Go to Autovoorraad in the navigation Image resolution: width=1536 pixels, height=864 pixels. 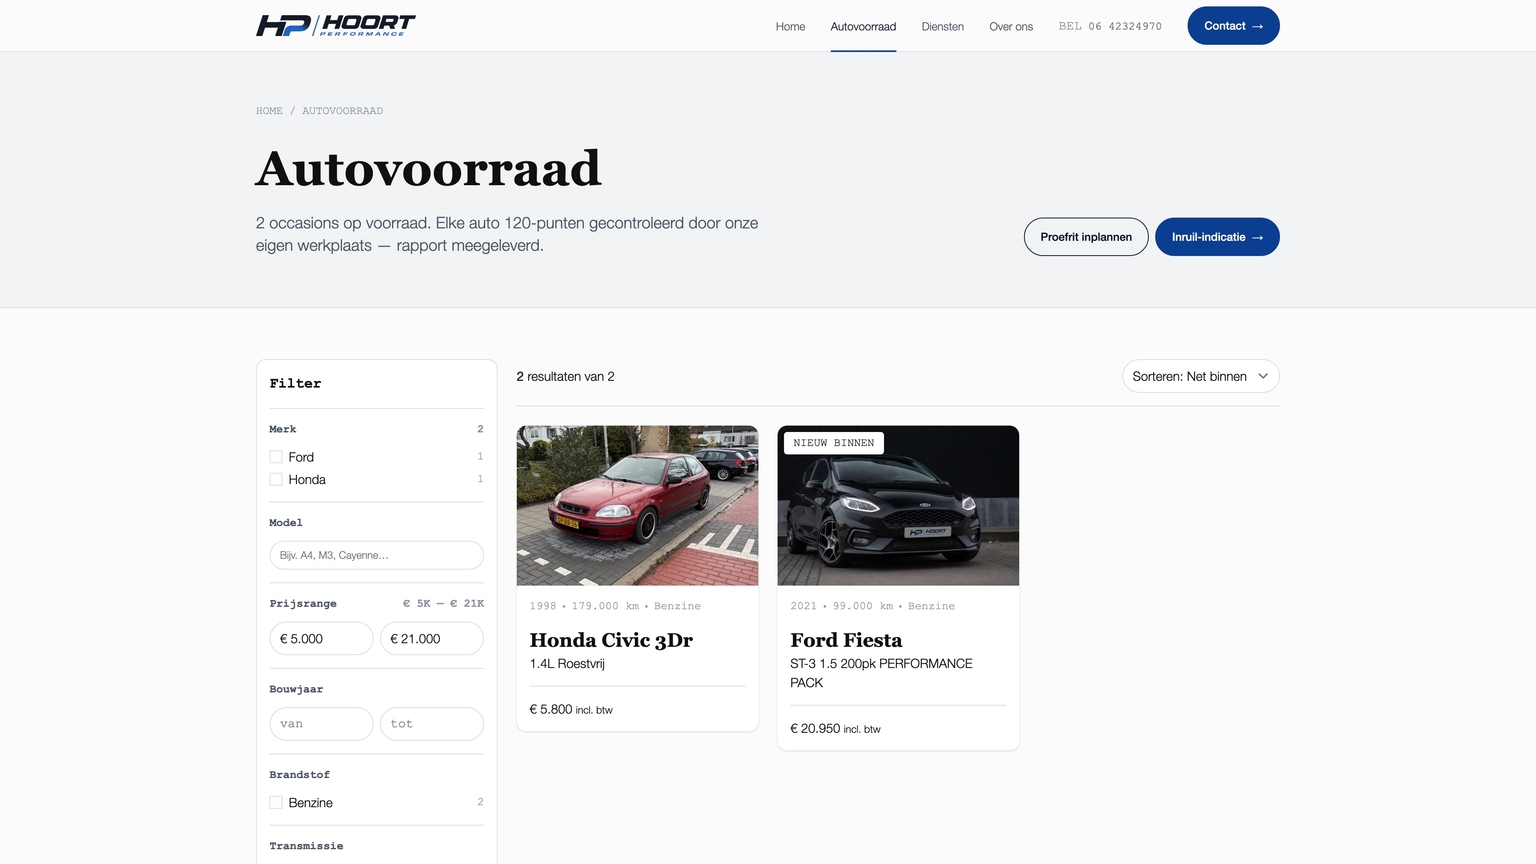point(863,26)
